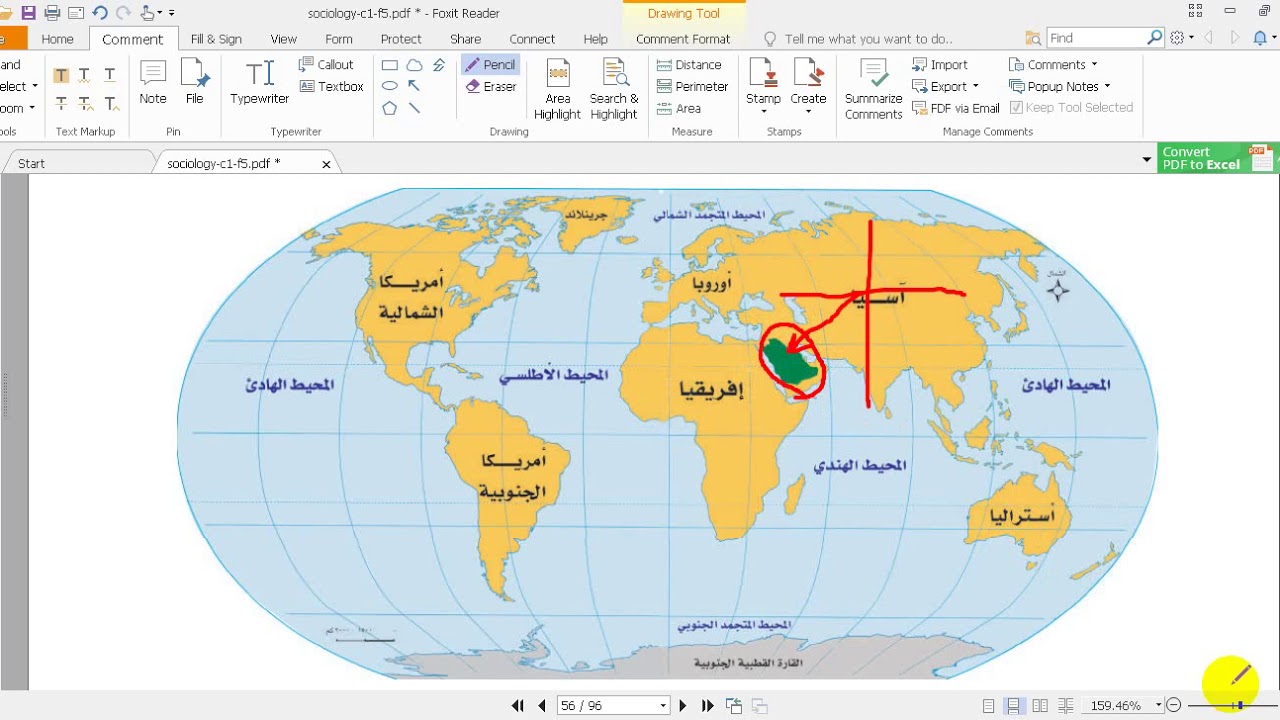This screenshot has height=720, width=1280.
Task: Select the Line drawing tool
Action: [x=414, y=108]
